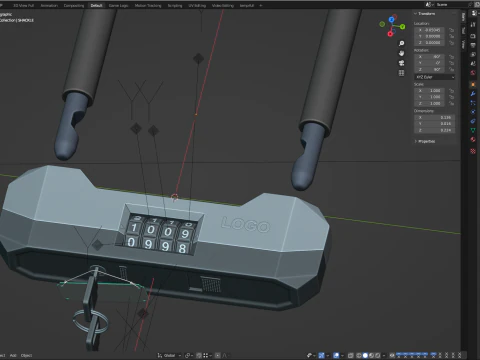Click the zoom magnifier viewport icon

[402, 44]
